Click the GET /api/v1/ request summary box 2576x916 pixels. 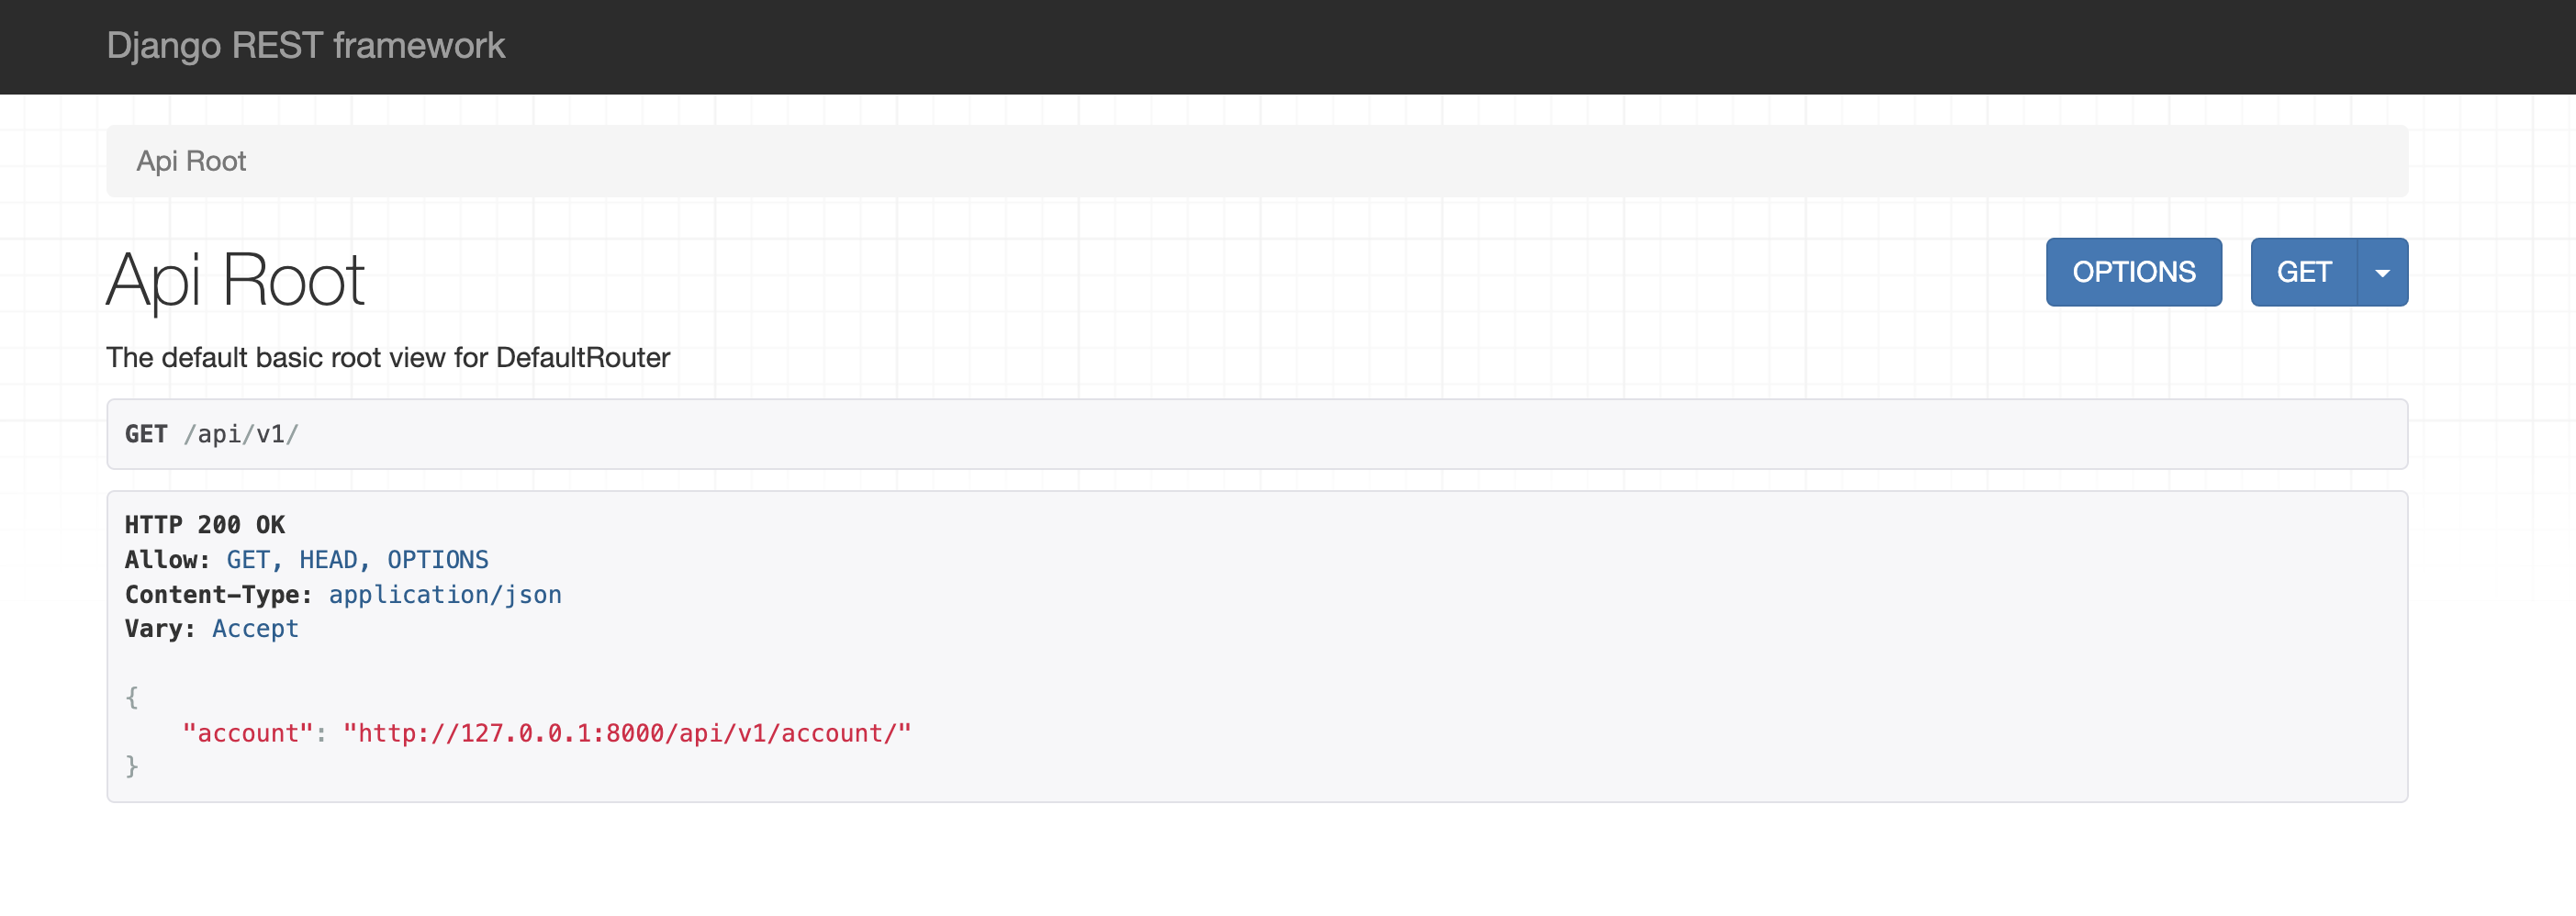(x=800, y=433)
